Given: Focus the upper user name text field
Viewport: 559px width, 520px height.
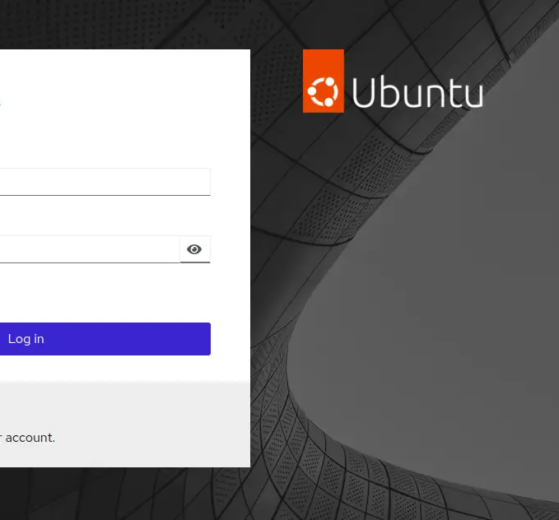Looking at the screenshot, I should point(105,182).
